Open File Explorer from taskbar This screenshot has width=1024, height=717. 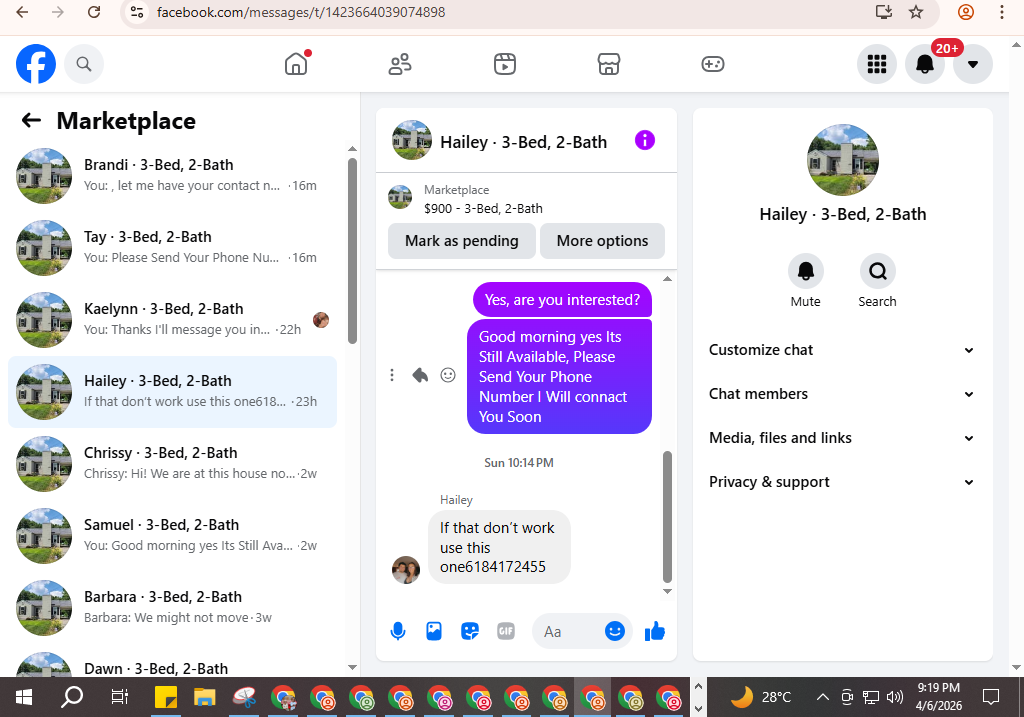(204, 697)
